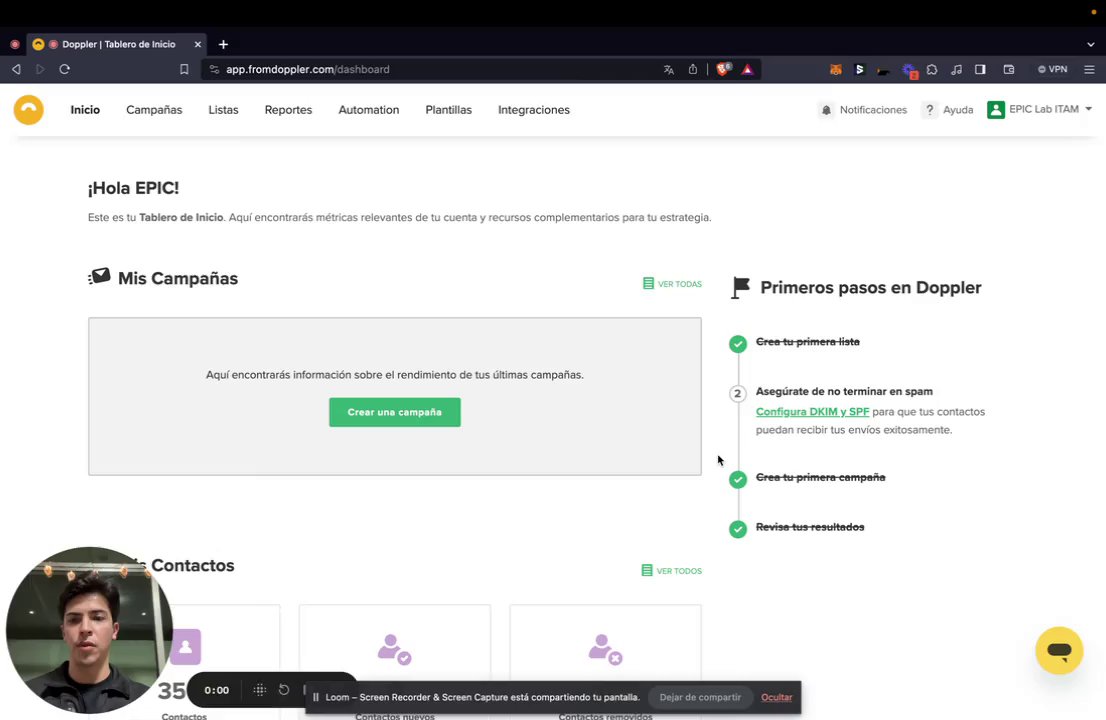Click the green account avatar icon

[x=996, y=110]
